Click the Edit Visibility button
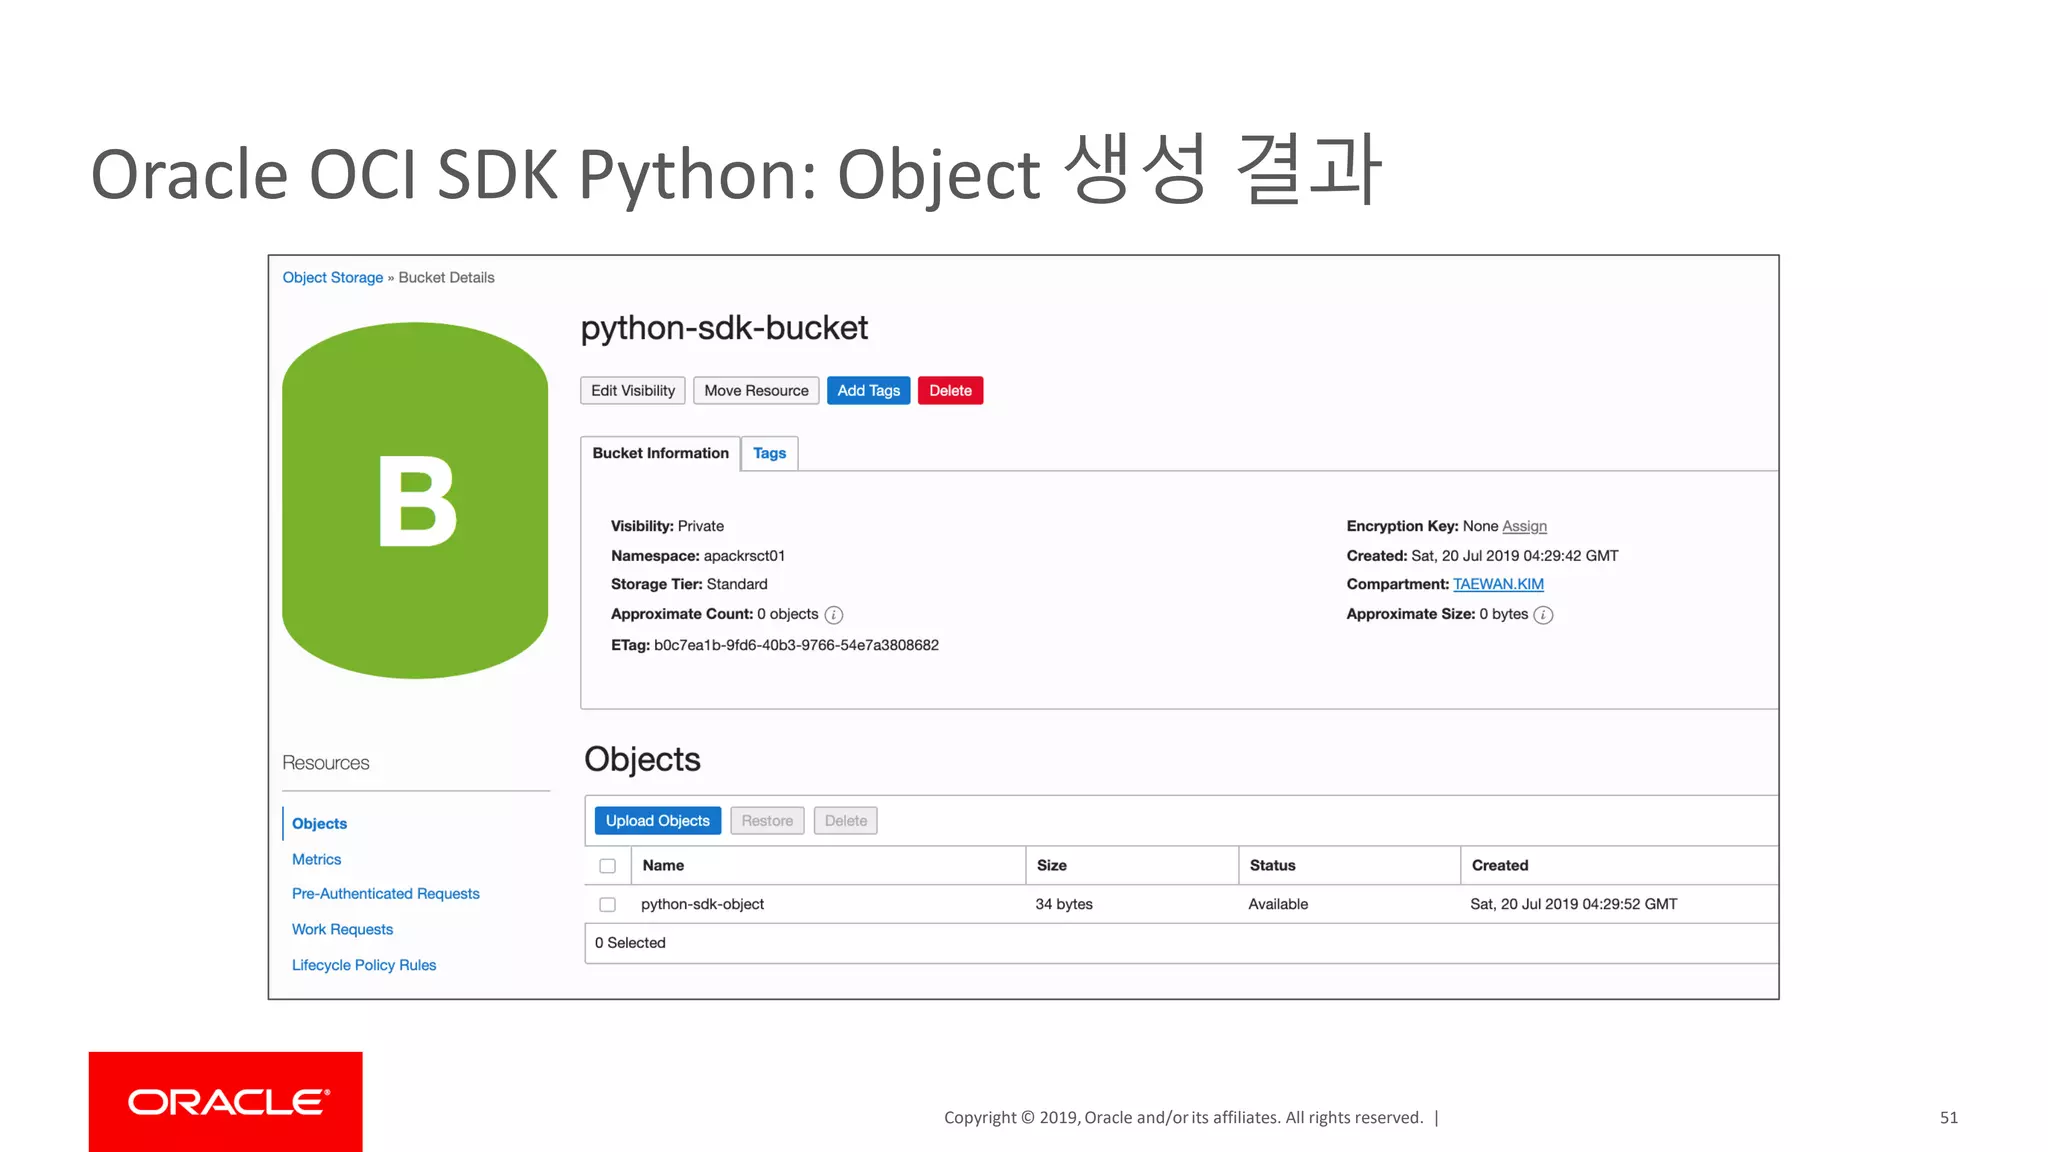 click(633, 391)
